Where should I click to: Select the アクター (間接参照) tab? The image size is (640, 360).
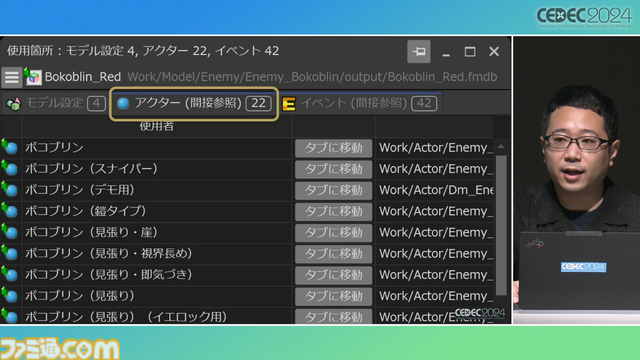tap(194, 104)
